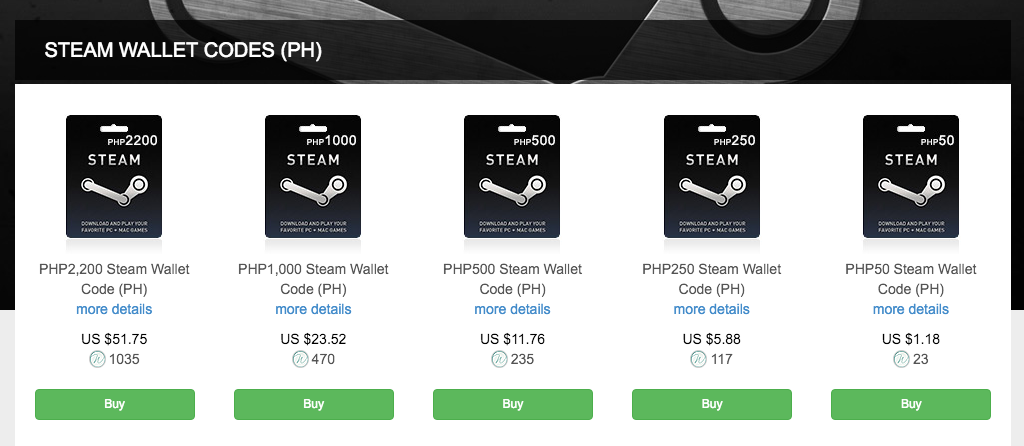Click coin icon next to 235

[500, 359]
